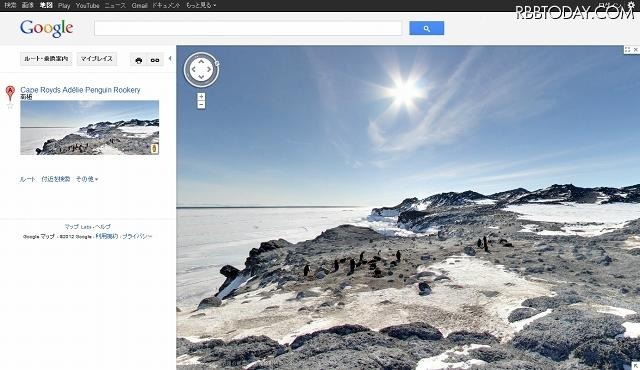The width and height of the screenshot is (640, 370).
Task: Click the blue search magnifier button
Action: coord(427,28)
